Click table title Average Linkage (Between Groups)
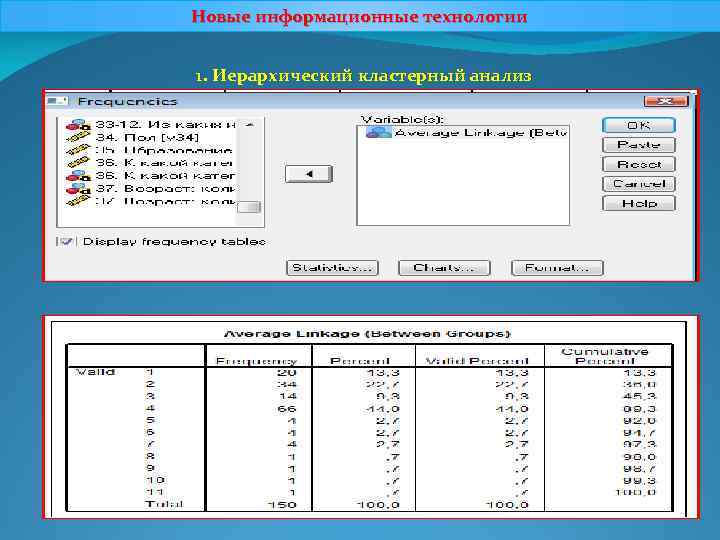The image size is (720, 540). pyautogui.click(x=367, y=334)
